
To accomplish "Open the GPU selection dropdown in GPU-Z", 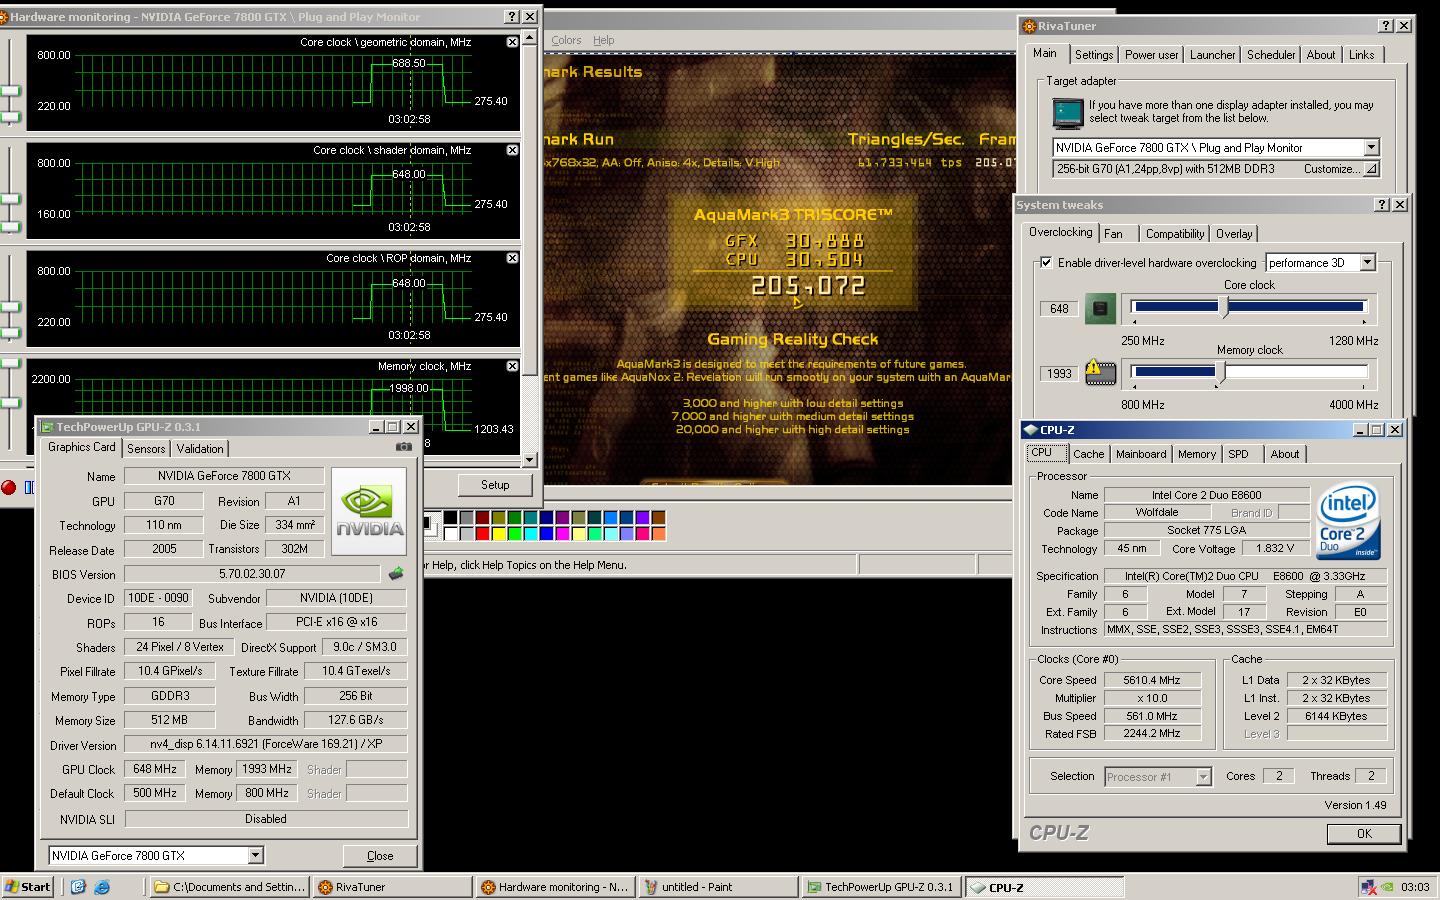I will 255,855.
